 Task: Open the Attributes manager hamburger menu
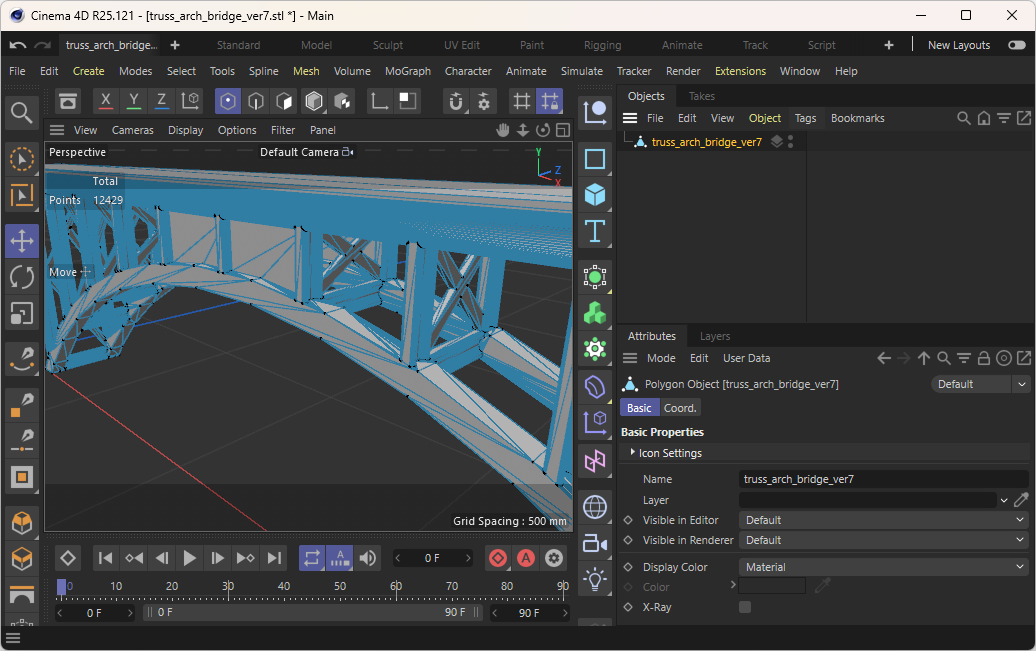point(630,358)
